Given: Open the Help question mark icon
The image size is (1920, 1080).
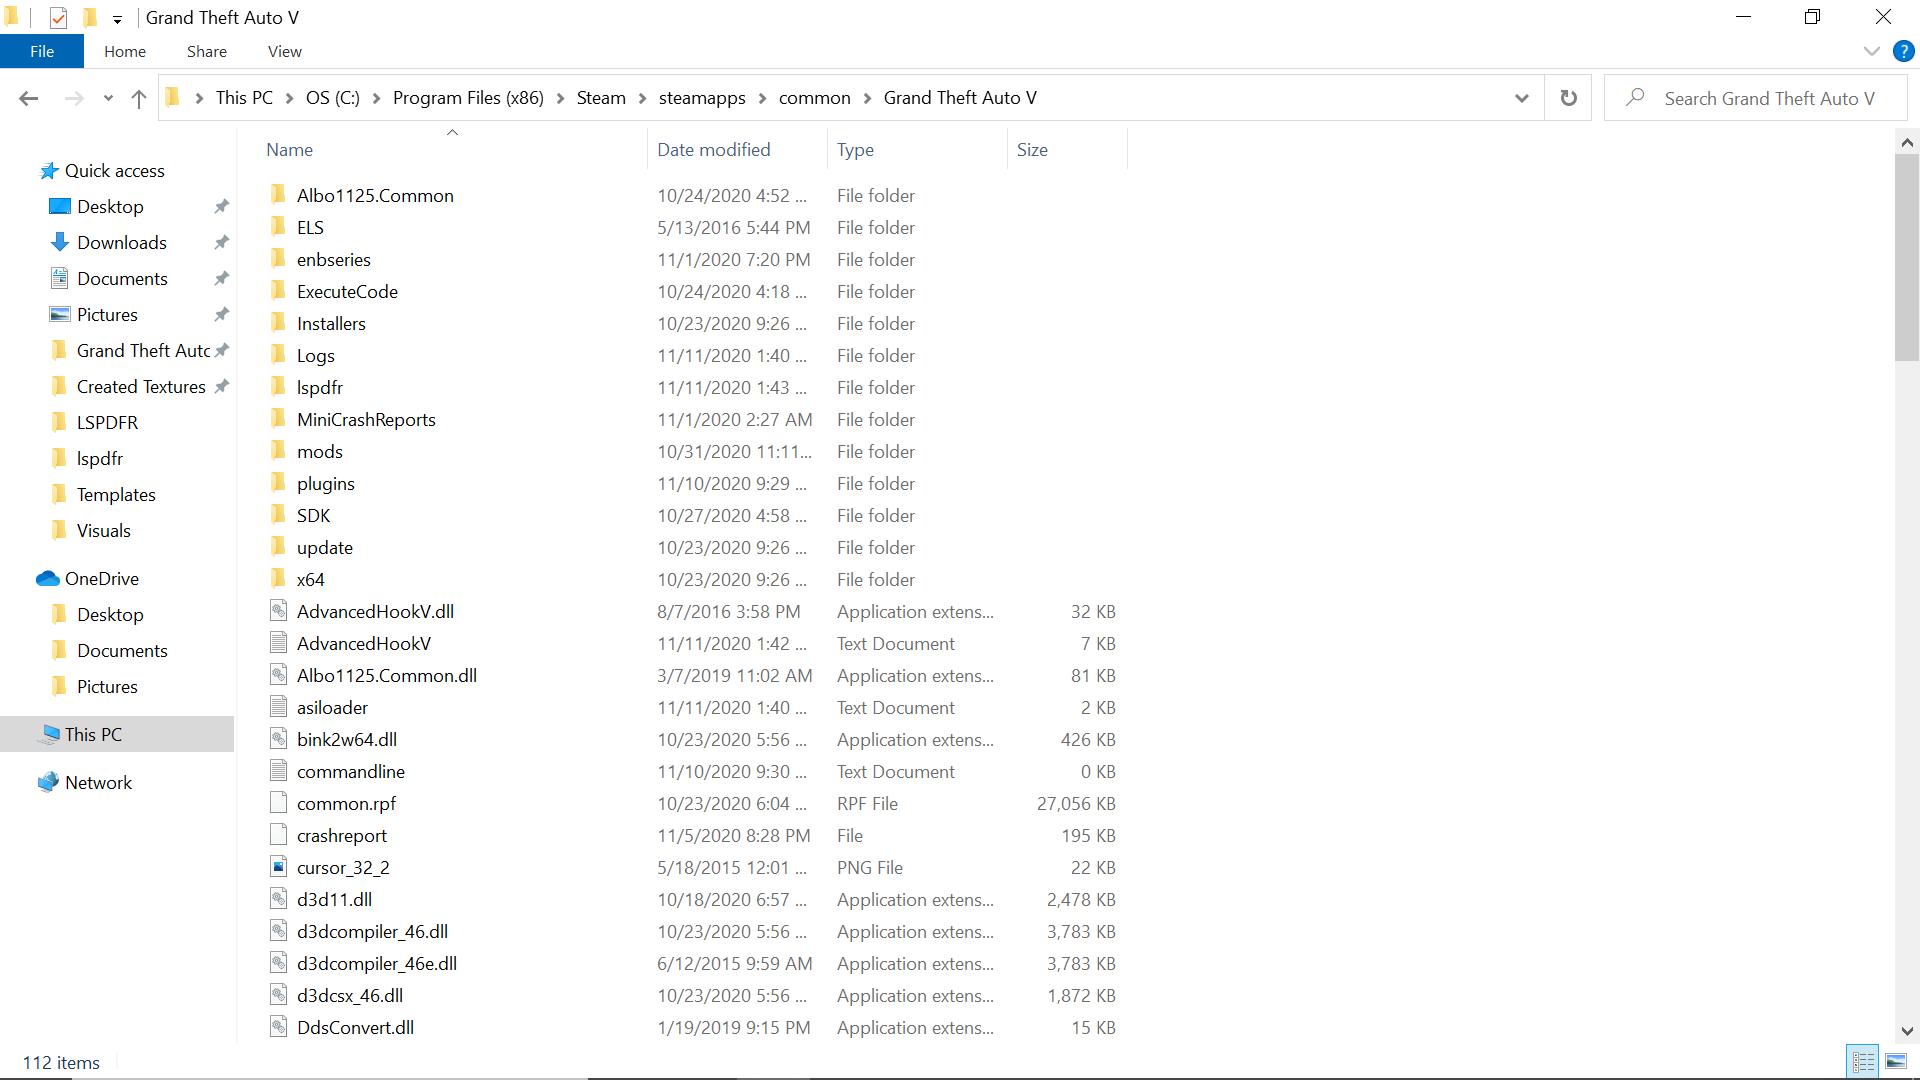Looking at the screenshot, I should click(1903, 51).
